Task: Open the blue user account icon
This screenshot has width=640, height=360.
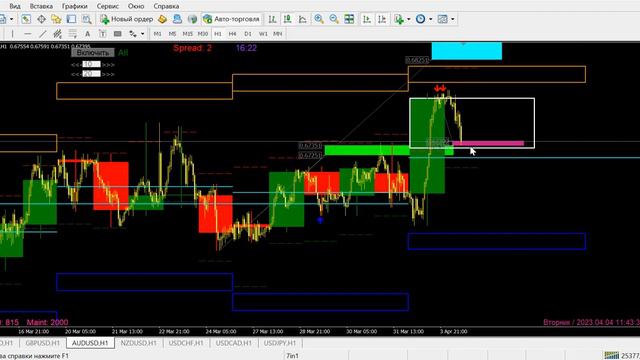Action: pos(177,19)
